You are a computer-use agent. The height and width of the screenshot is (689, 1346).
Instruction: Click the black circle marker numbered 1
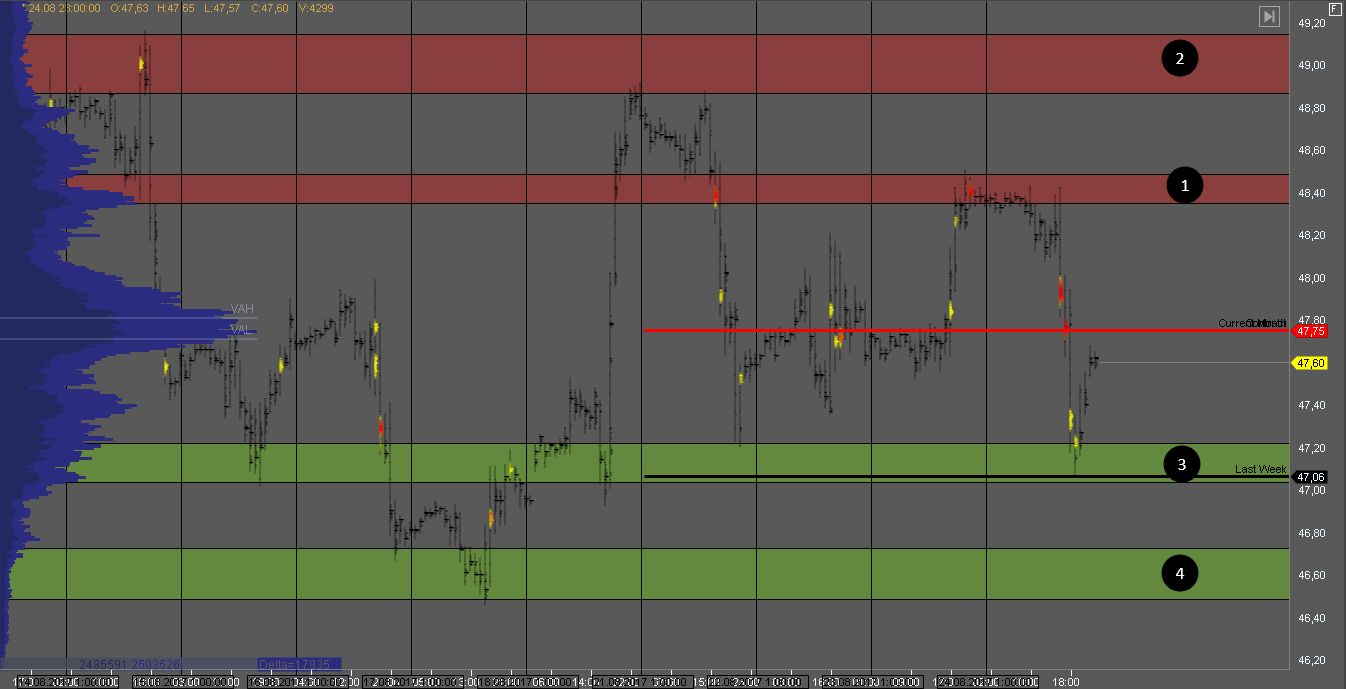click(x=1185, y=185)
